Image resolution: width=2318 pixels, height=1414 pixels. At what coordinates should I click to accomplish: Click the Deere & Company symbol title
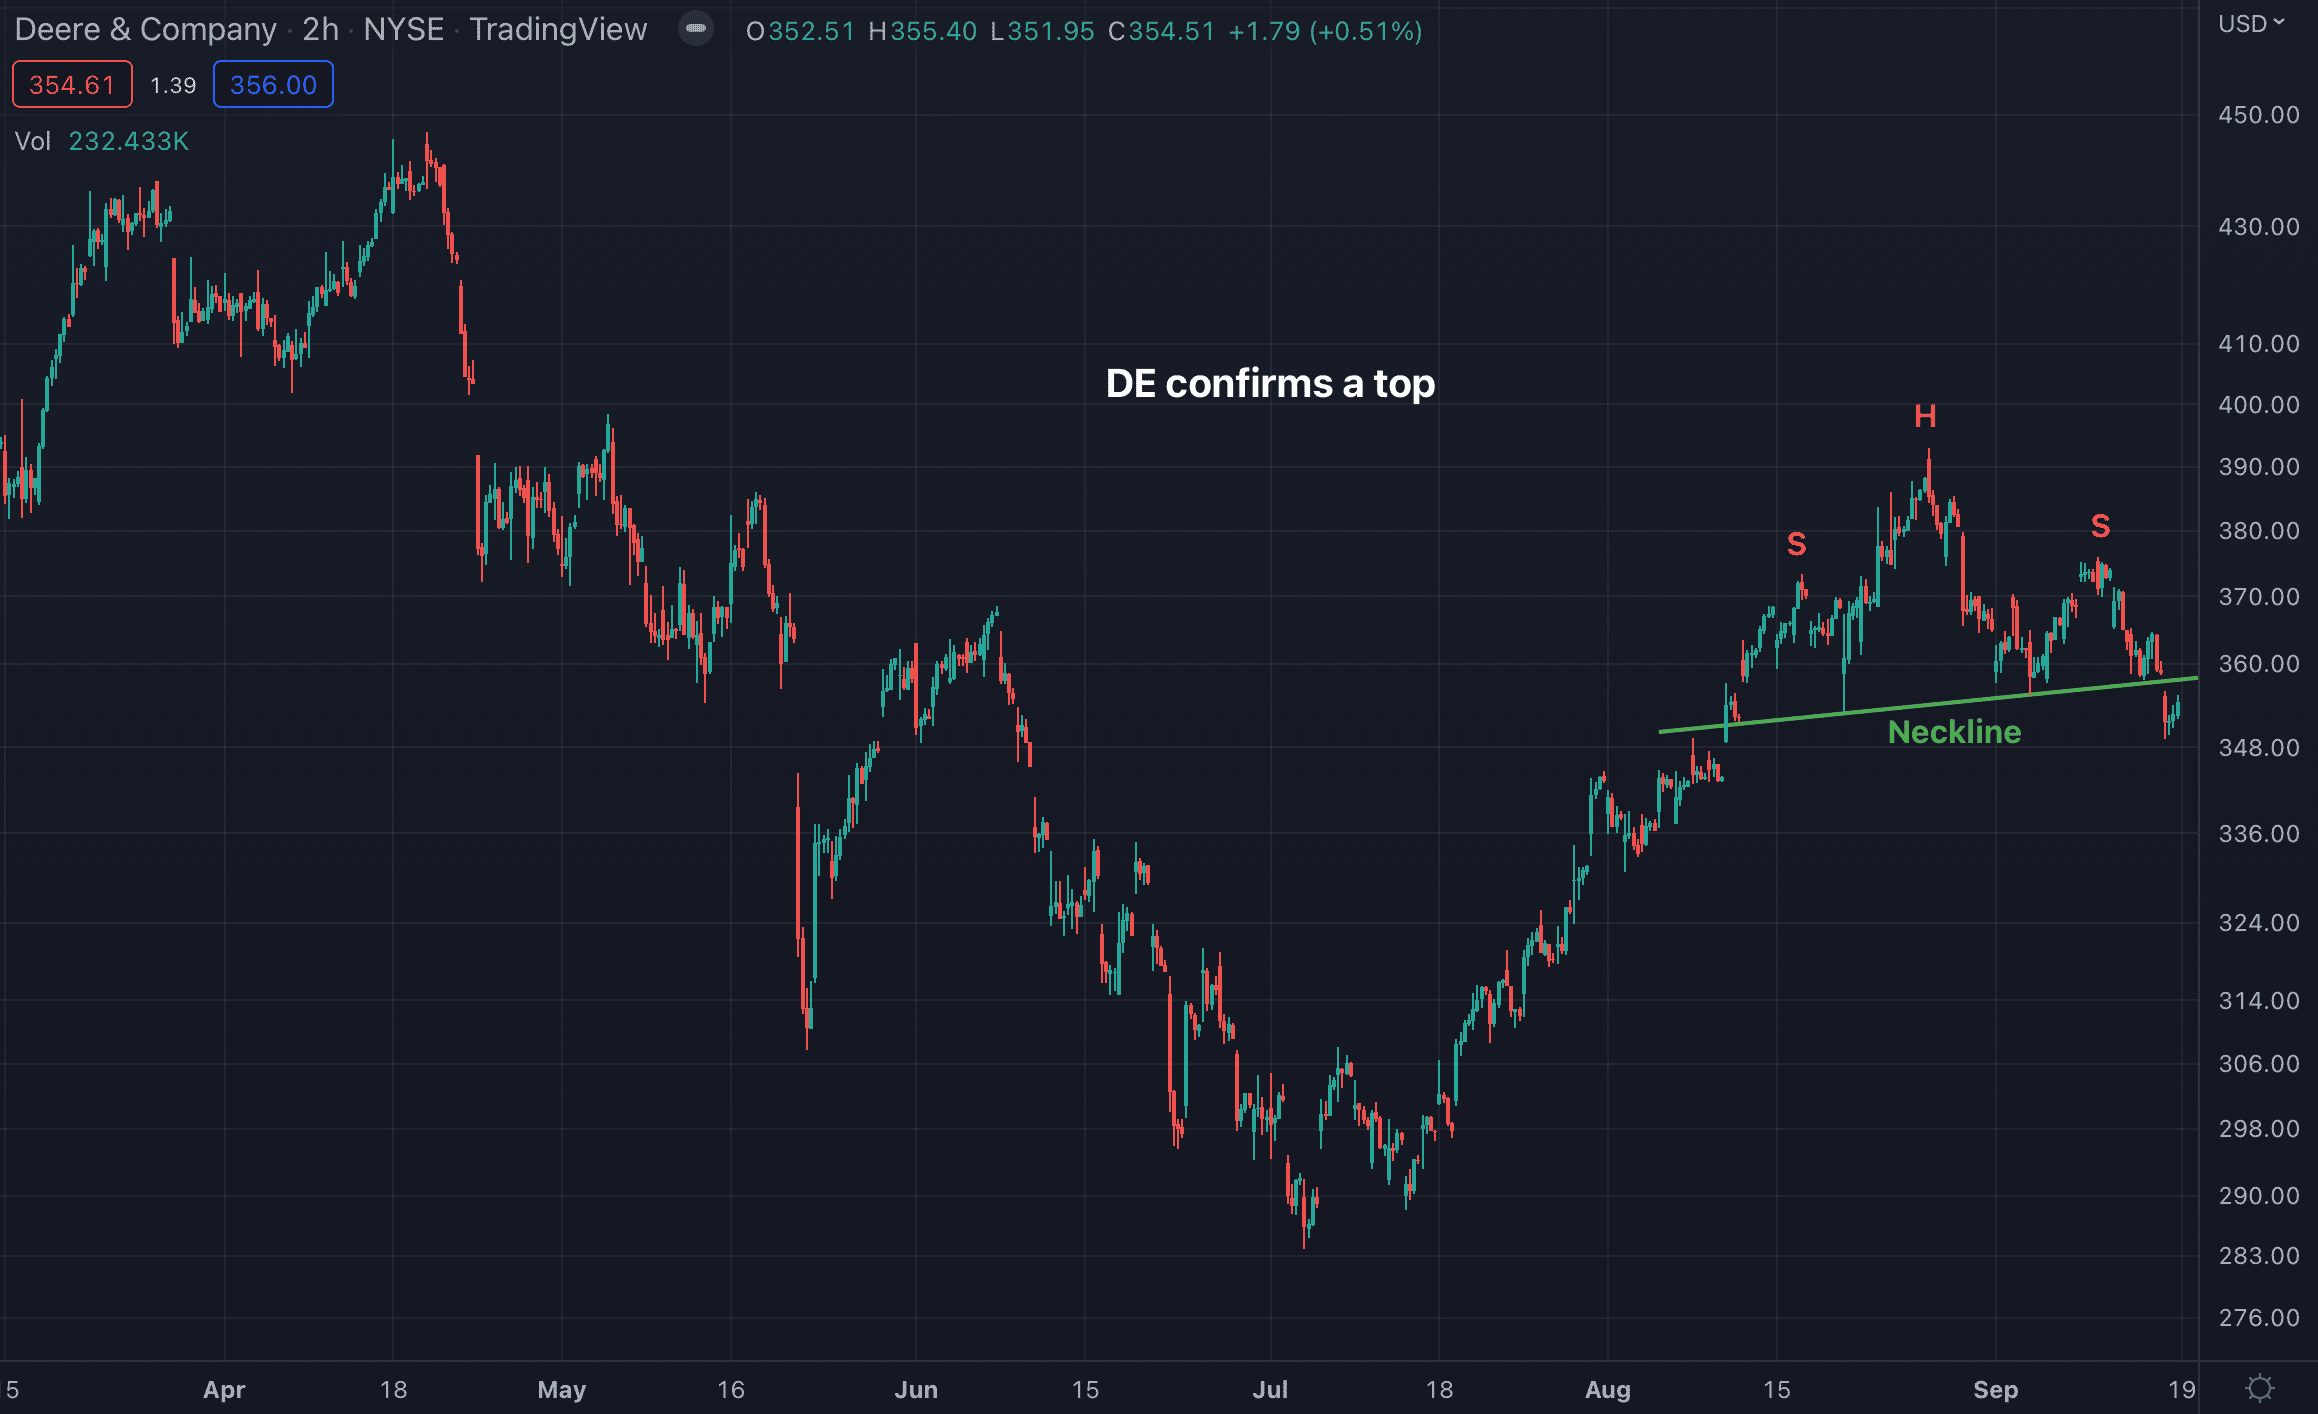pos(146,30)
